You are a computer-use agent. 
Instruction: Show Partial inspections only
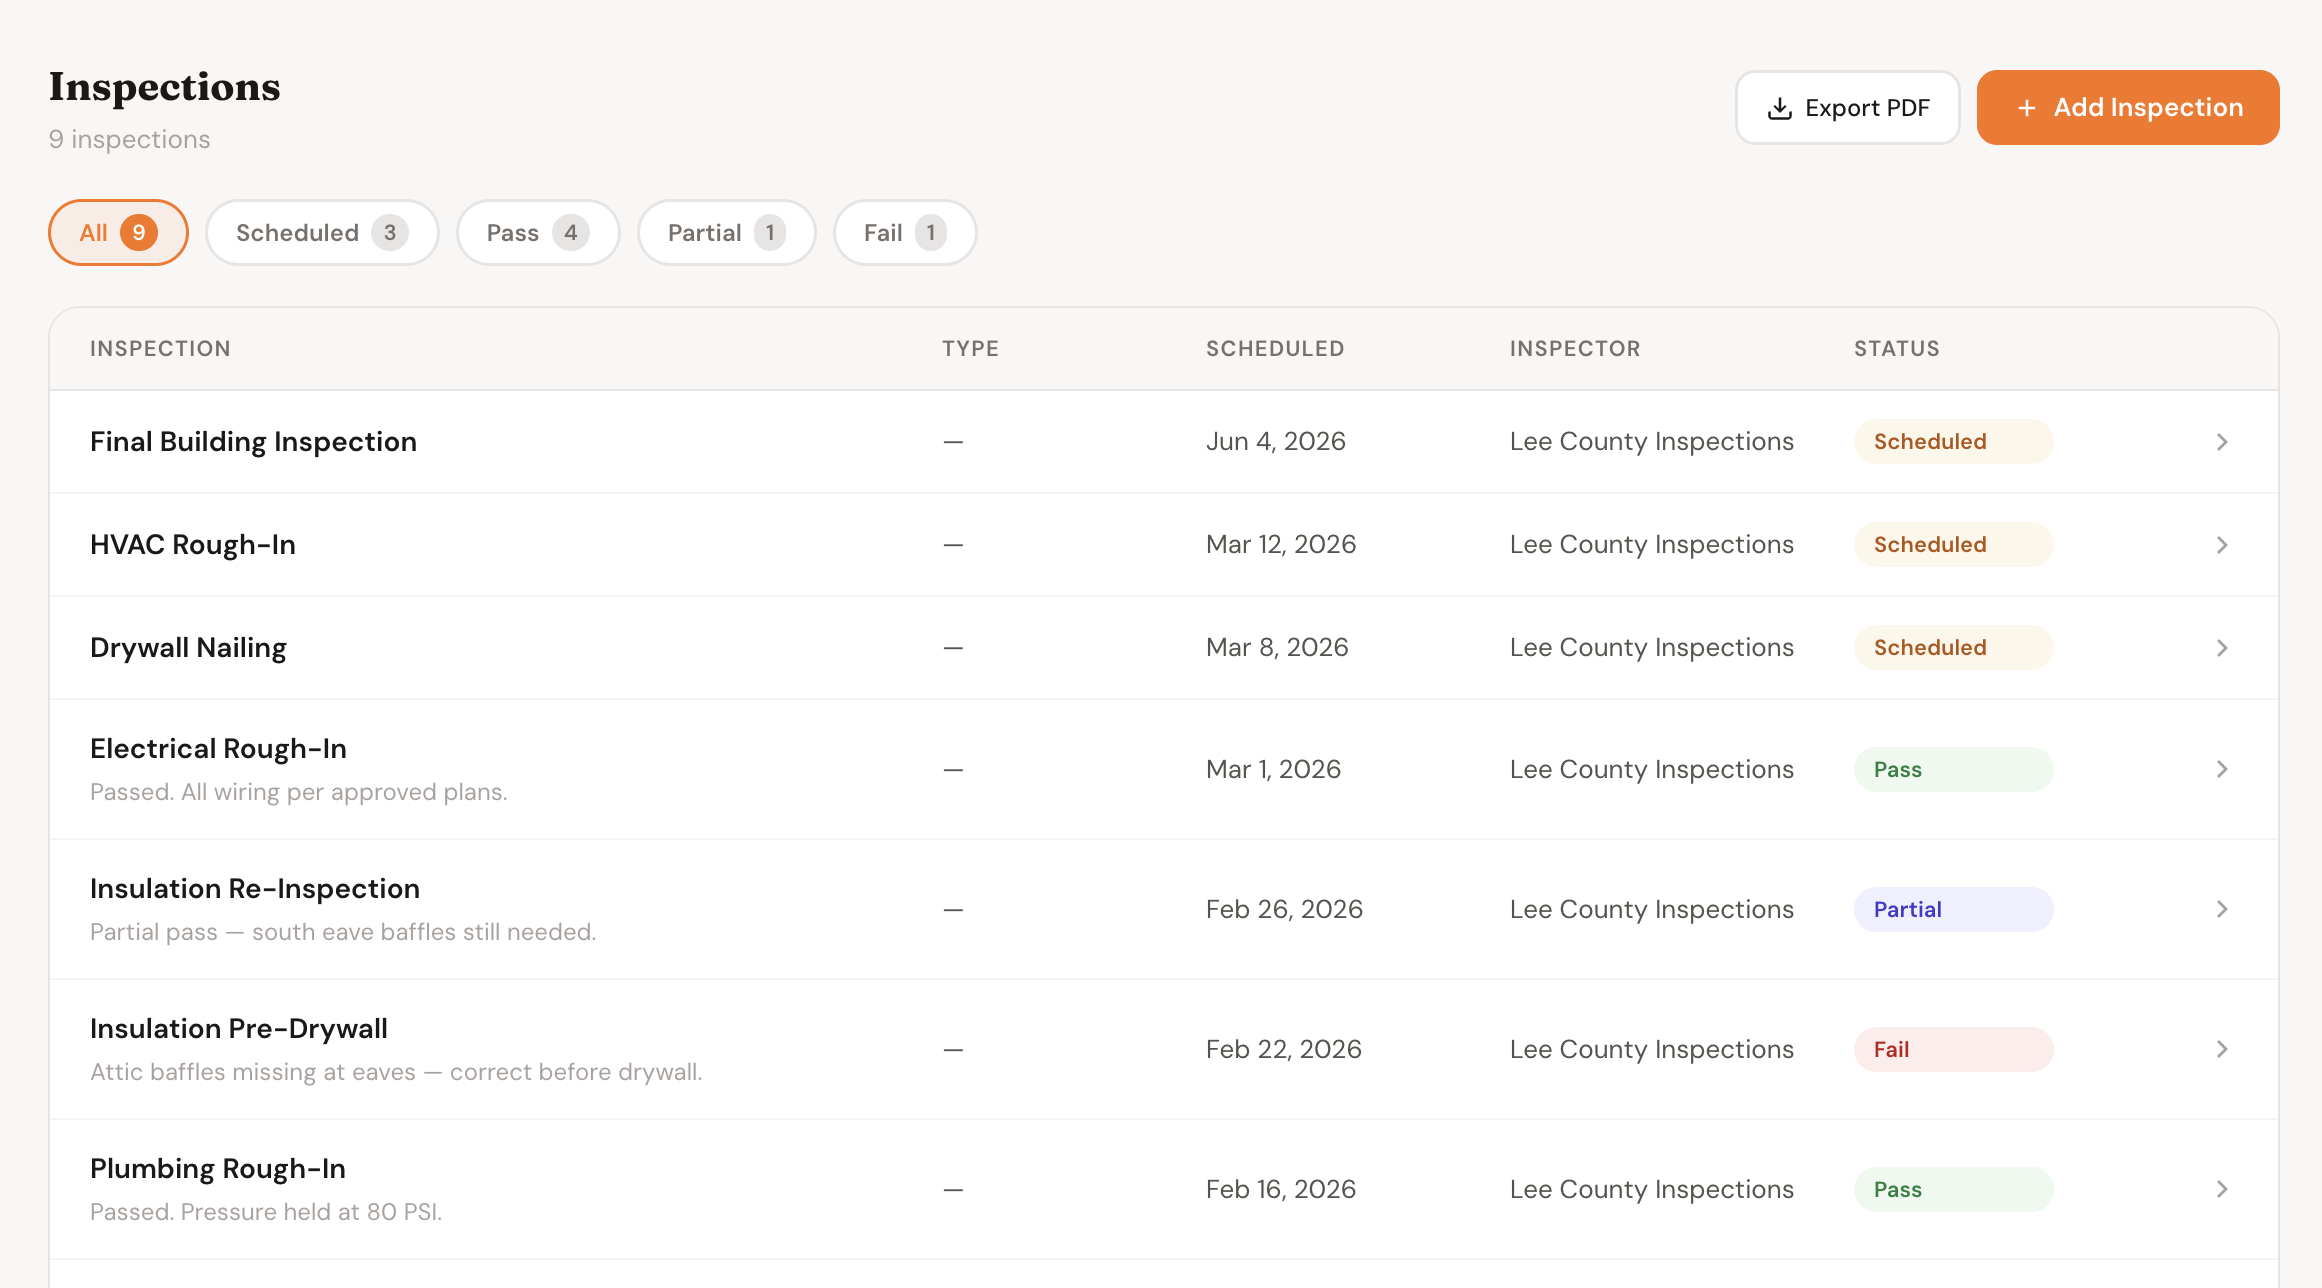pos(727,233)
